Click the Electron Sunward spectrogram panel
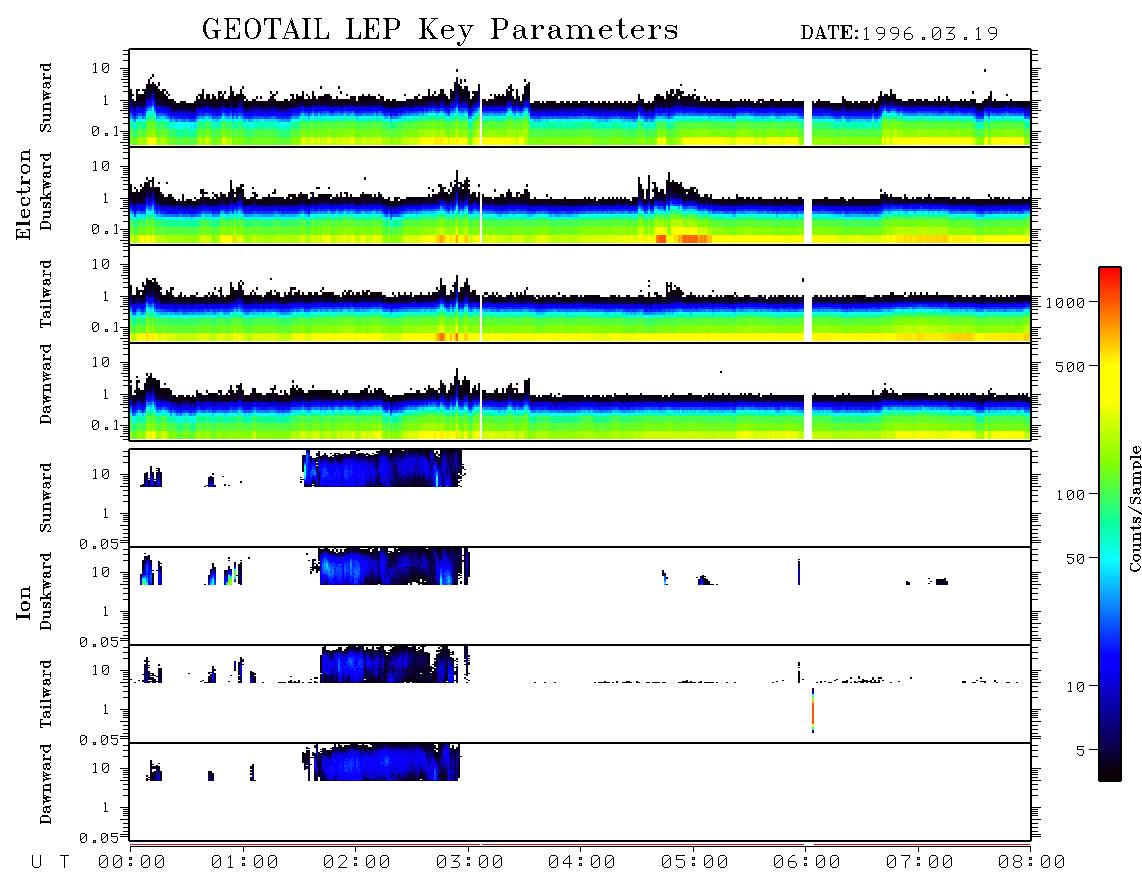 pyautogui.click(x=580, y=98)
